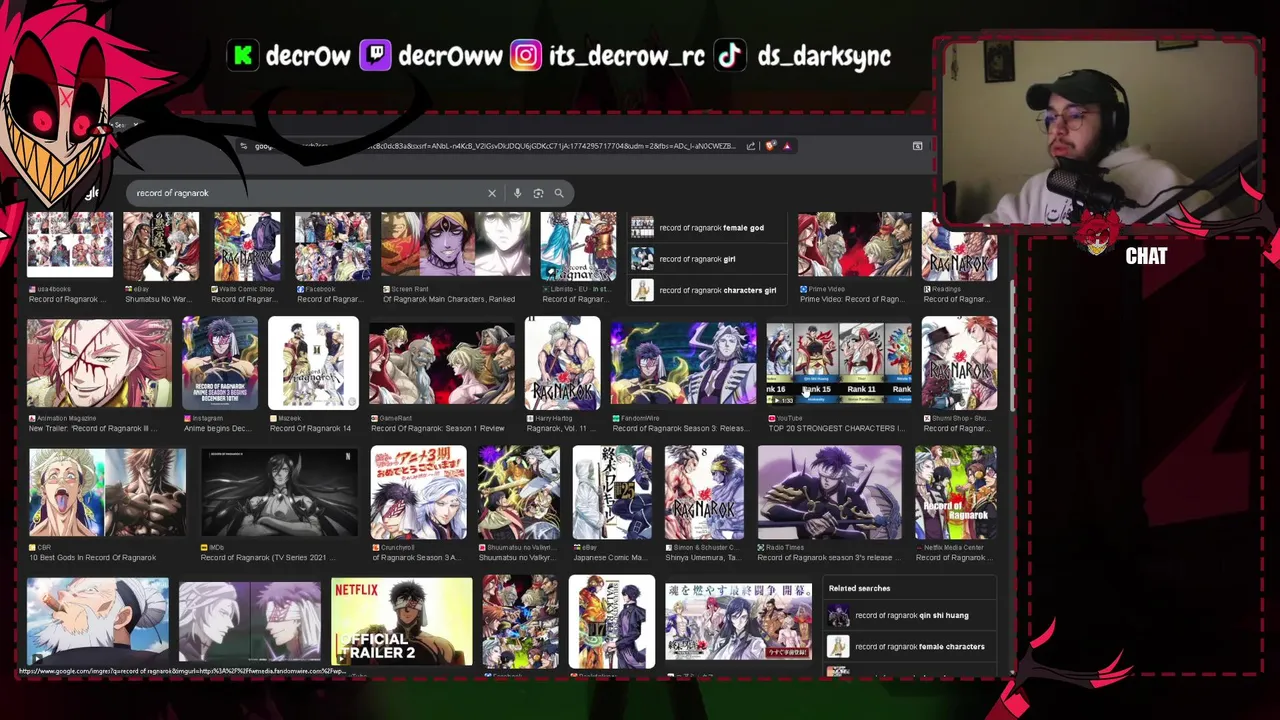Open the eBay Shumatsu No Walkure thumbnail
Screen dimensions: 1280x720
tap(161, 246)
